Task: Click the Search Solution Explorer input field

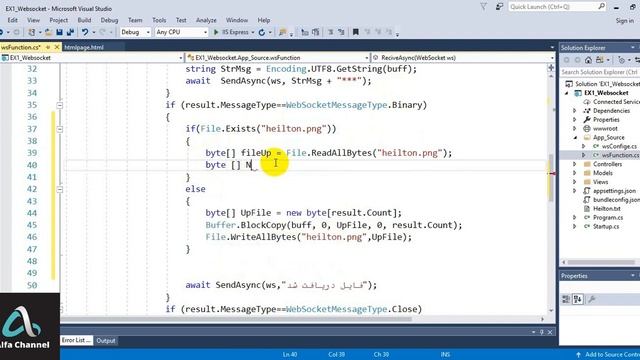Action: pos(599,72)
